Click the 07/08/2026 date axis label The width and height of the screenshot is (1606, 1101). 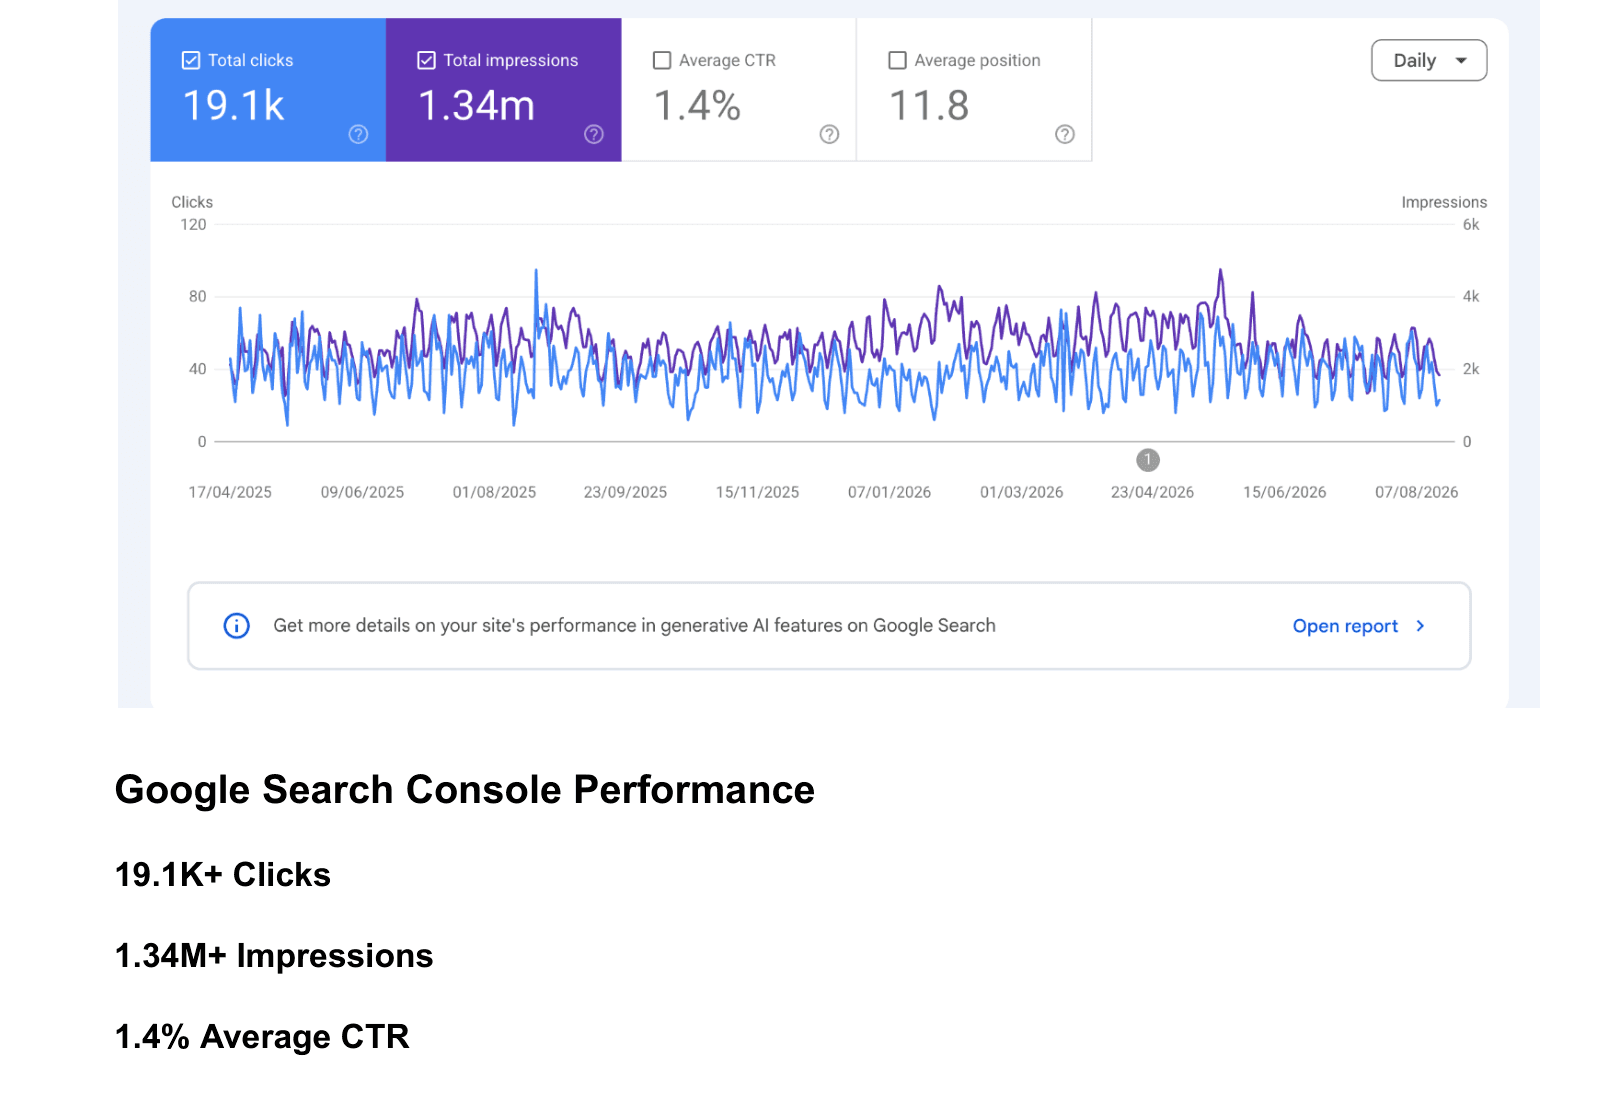click(1416, 492)
